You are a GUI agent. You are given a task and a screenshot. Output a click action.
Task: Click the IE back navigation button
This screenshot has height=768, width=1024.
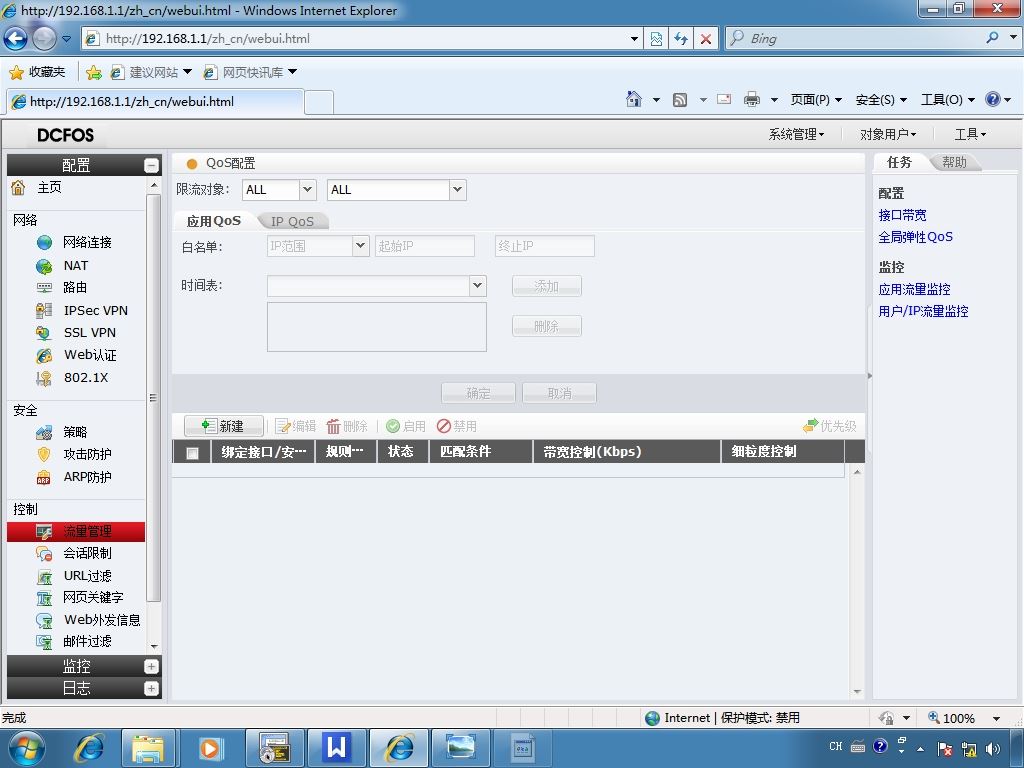[16, 39]
